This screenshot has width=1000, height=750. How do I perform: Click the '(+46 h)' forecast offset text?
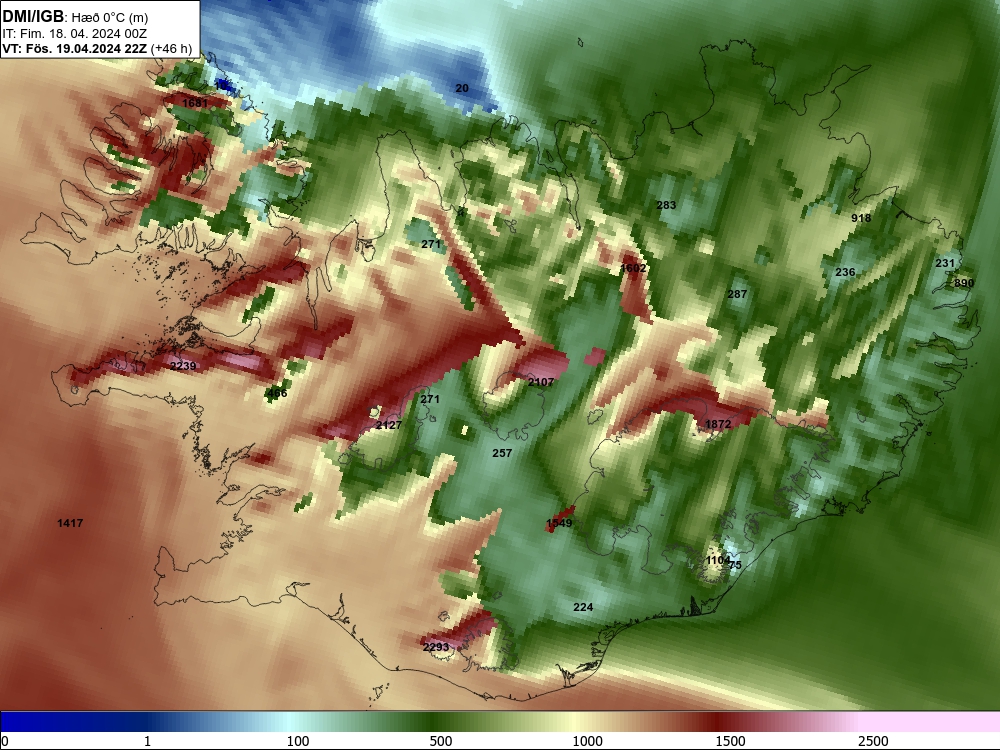[171, 48]
